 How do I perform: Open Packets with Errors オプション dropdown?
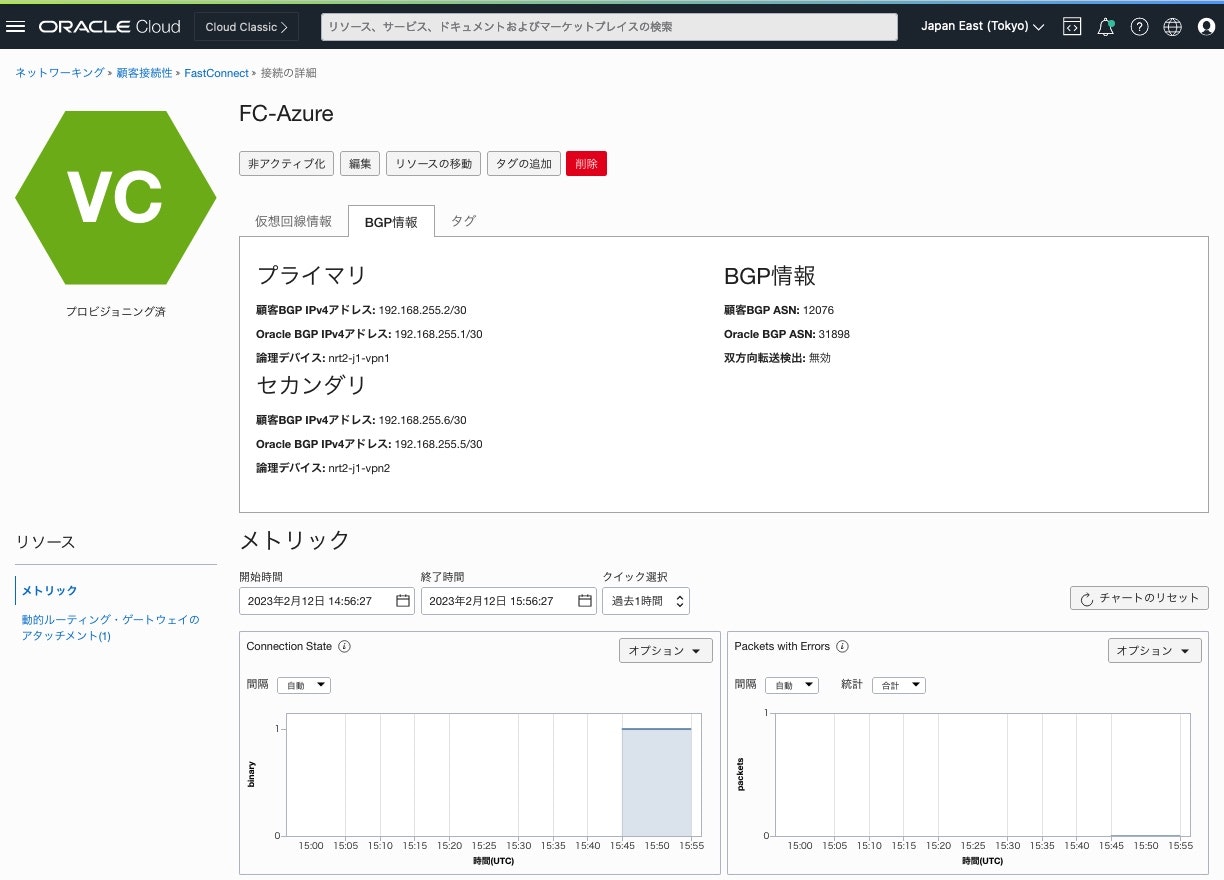pyautogui.click(x=1154, y=650)
